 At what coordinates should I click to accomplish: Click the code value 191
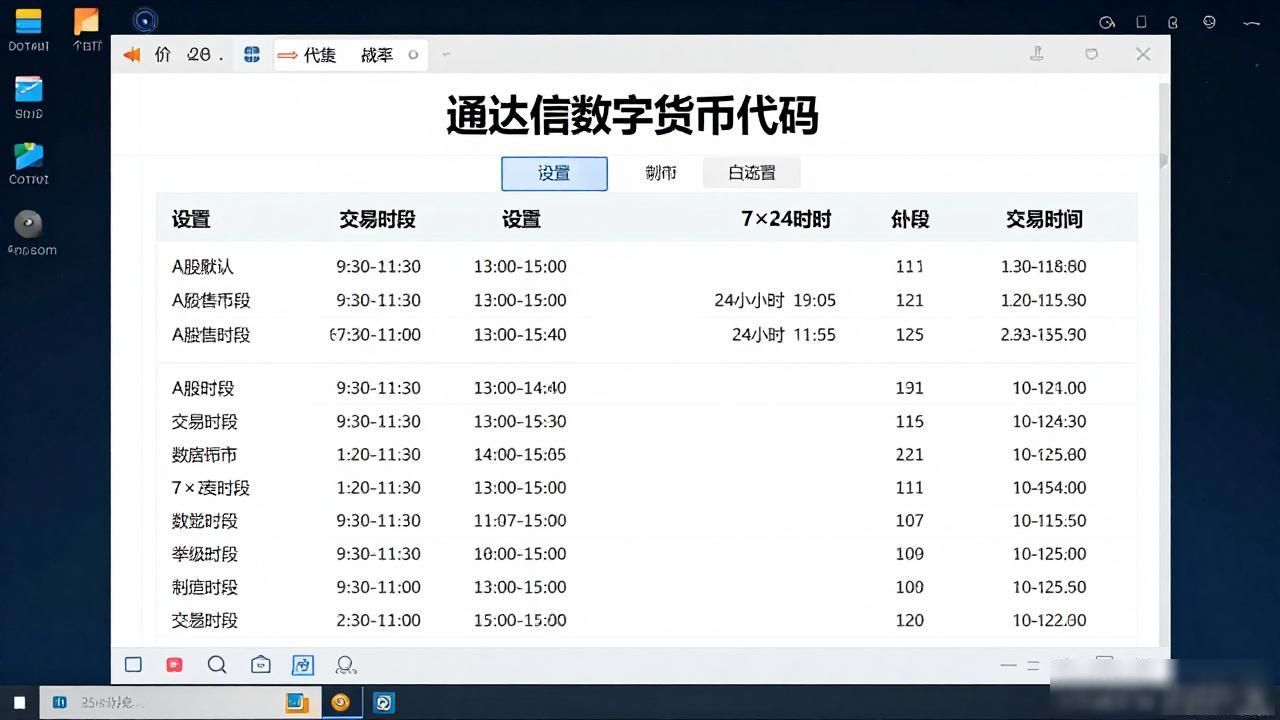(x=909, y=388)
